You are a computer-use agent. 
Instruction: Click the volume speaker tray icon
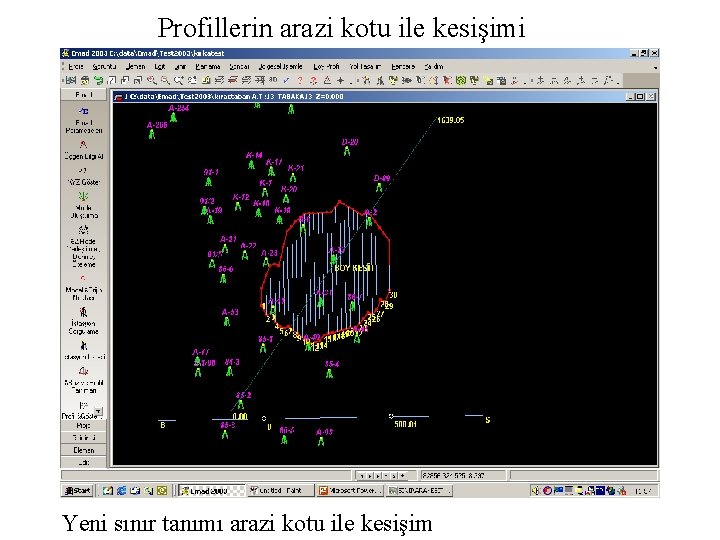pos(535,491)
